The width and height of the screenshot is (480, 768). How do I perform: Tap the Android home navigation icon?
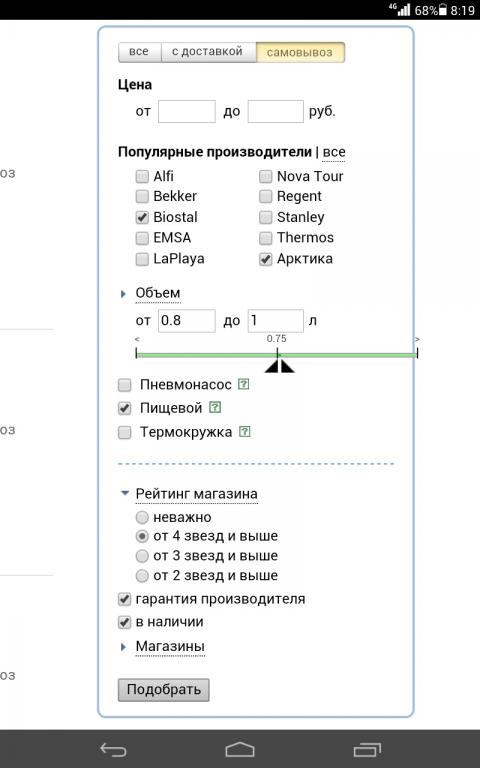[240, 749]
